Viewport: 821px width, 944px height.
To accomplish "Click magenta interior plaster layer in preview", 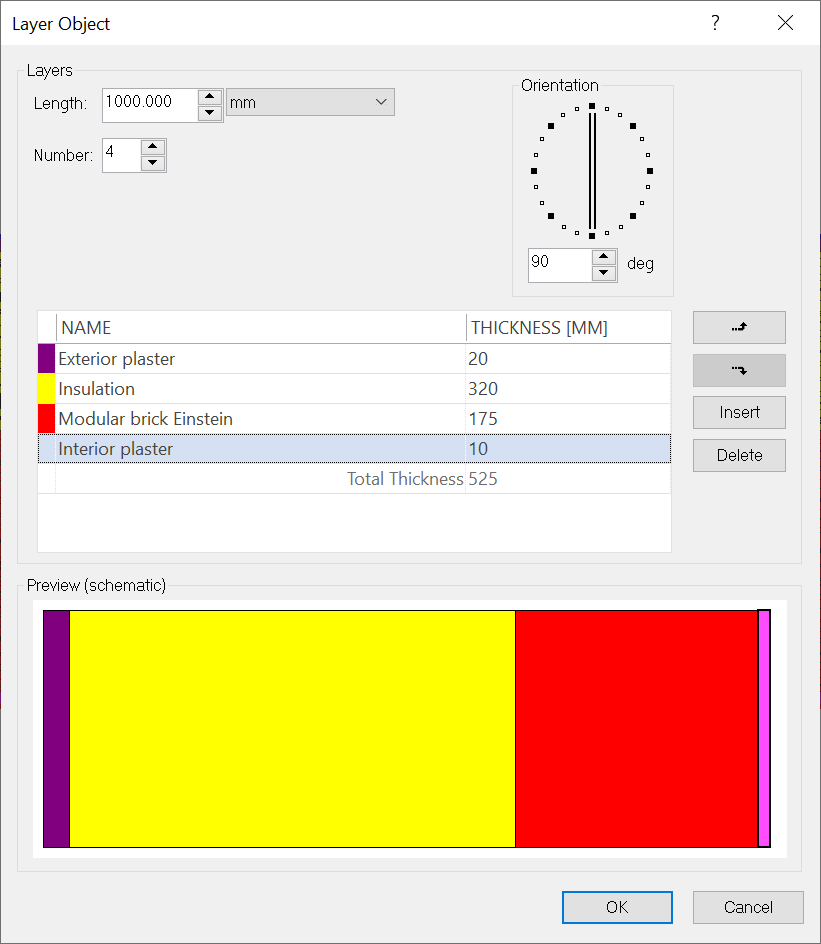I will pos(764,729).
